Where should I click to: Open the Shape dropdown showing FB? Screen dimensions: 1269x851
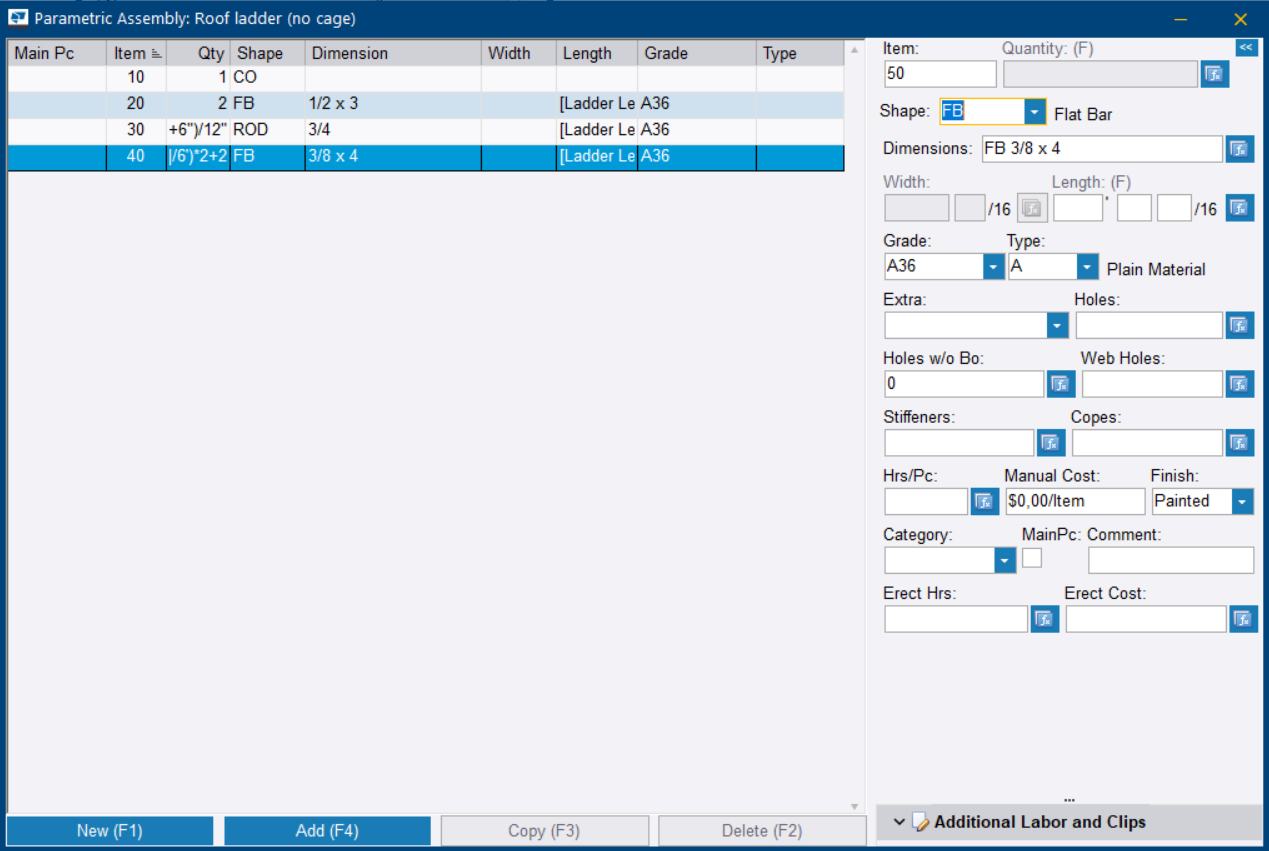[1034, 113]
